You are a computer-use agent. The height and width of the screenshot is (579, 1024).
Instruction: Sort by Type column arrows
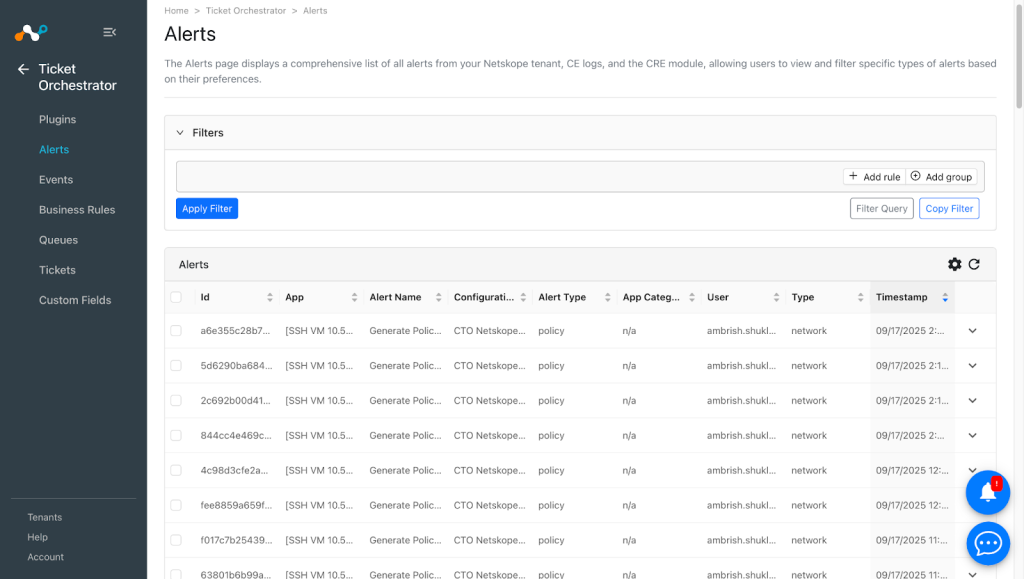click(x=860, y=297)
